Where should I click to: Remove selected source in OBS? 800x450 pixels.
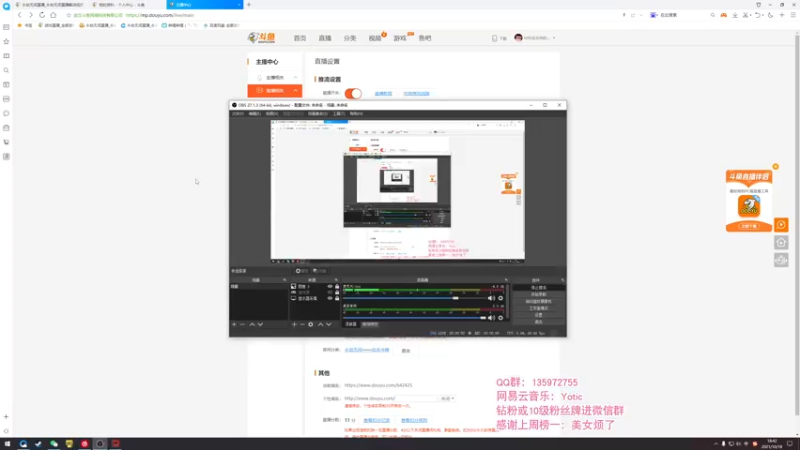(x=302, y=324)
